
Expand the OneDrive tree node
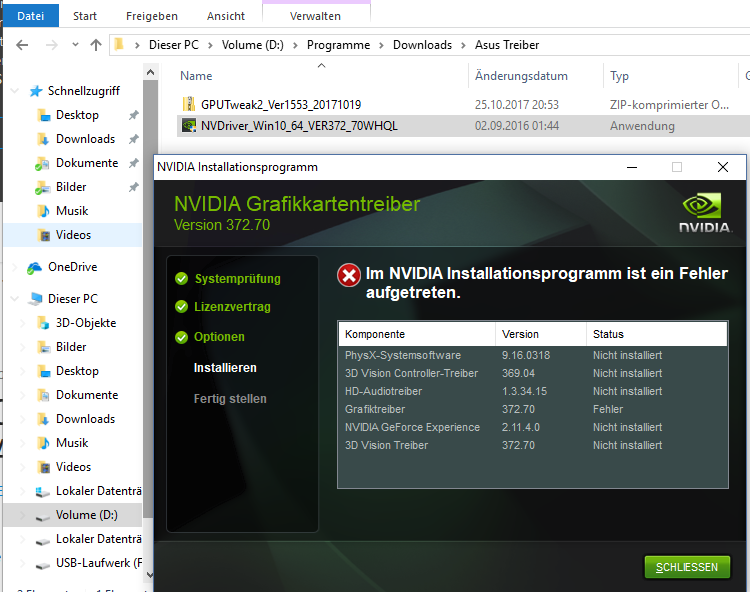point(15,267)
